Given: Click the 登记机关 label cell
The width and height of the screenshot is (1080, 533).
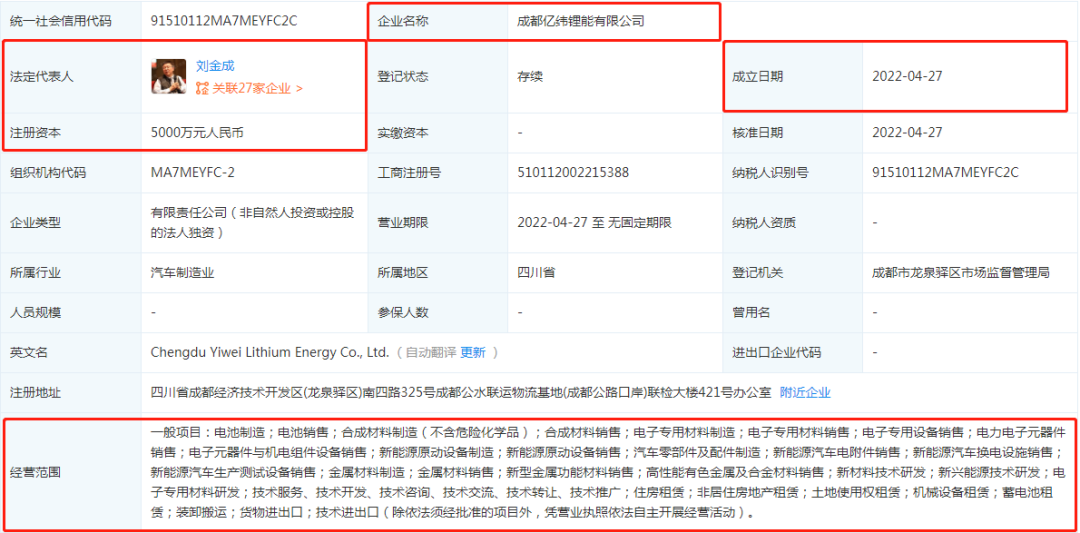Looking at the screenshot, I should tap(792, 272).
